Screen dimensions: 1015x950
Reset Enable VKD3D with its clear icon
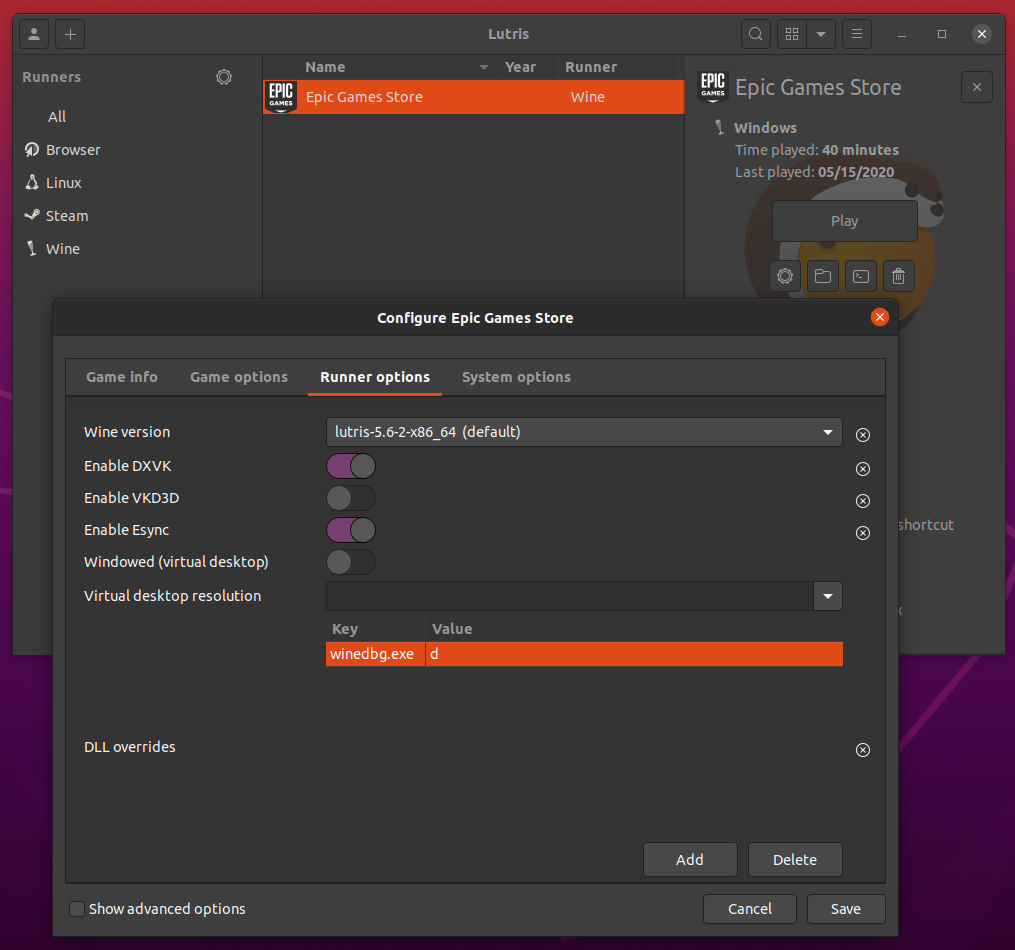(863, 501)
